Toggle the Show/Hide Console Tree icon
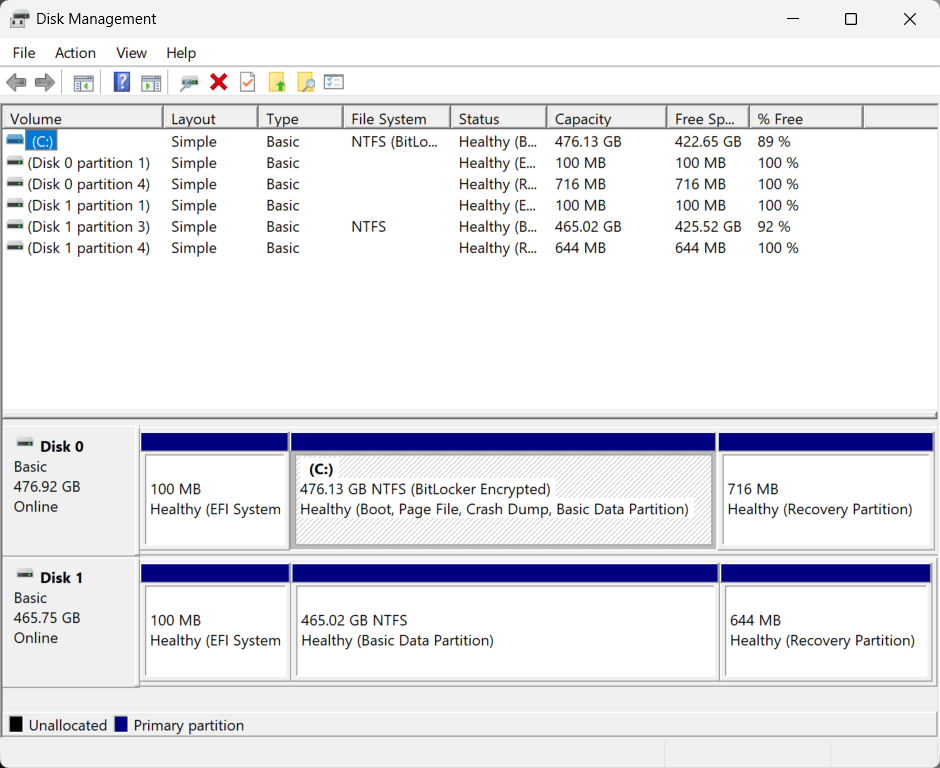940x768 pixels. pyautogui.click(x=84, y=83)
